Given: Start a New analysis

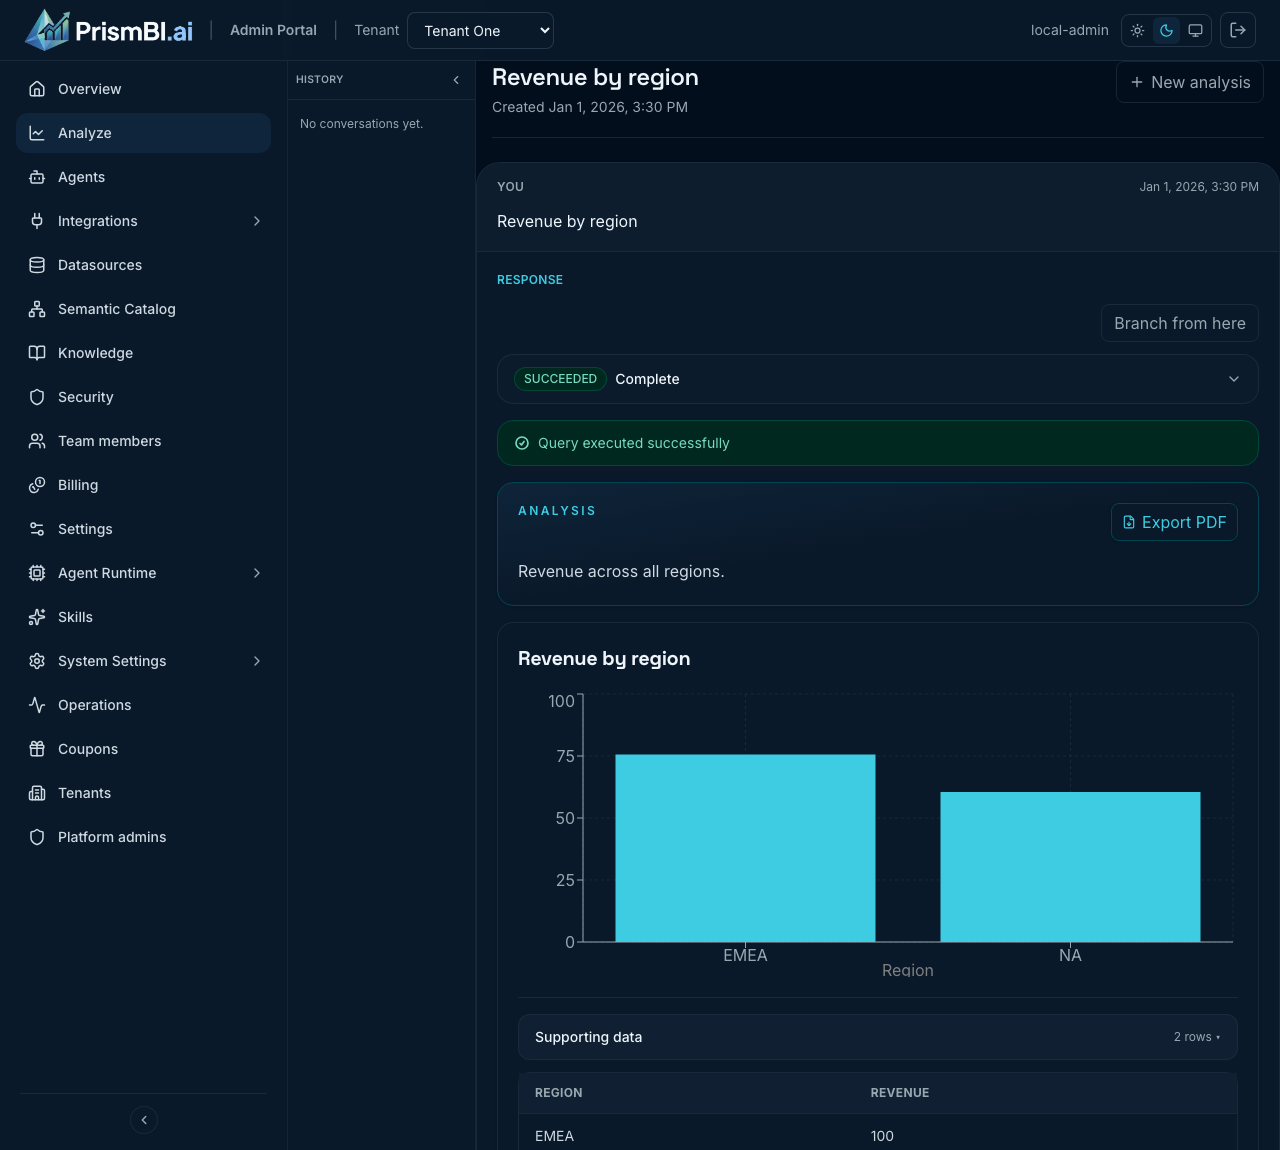Looking at the screenshot, I should click(x=1190, y=82).
